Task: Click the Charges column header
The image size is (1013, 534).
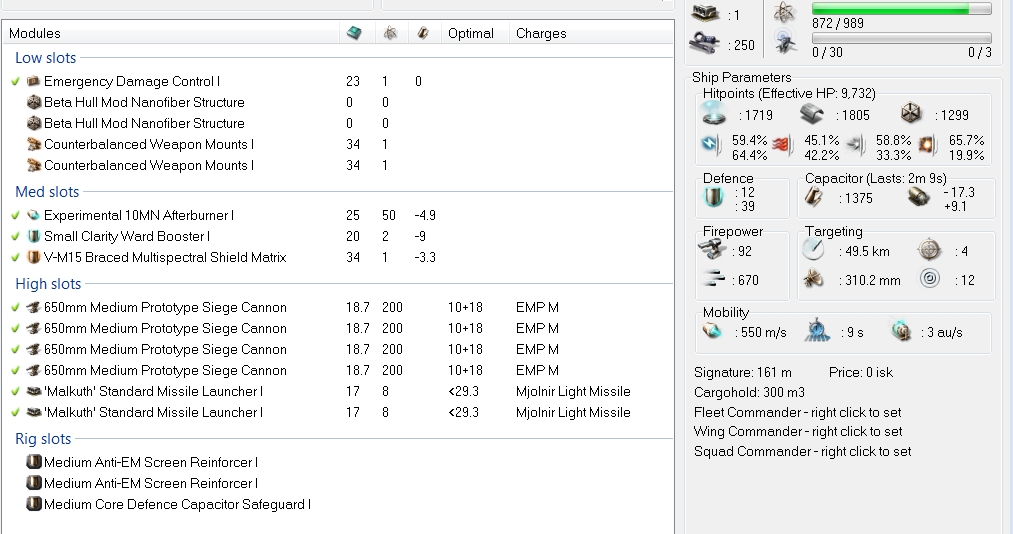Action: [541, 33]
